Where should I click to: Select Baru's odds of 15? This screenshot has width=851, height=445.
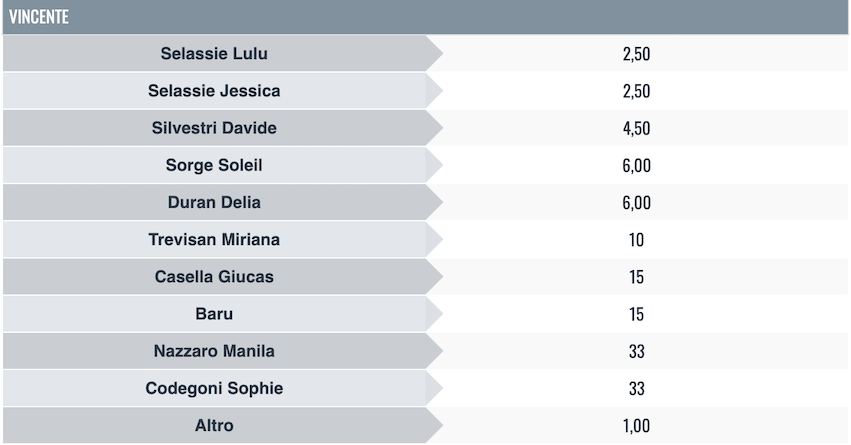[x=636, y=314]
